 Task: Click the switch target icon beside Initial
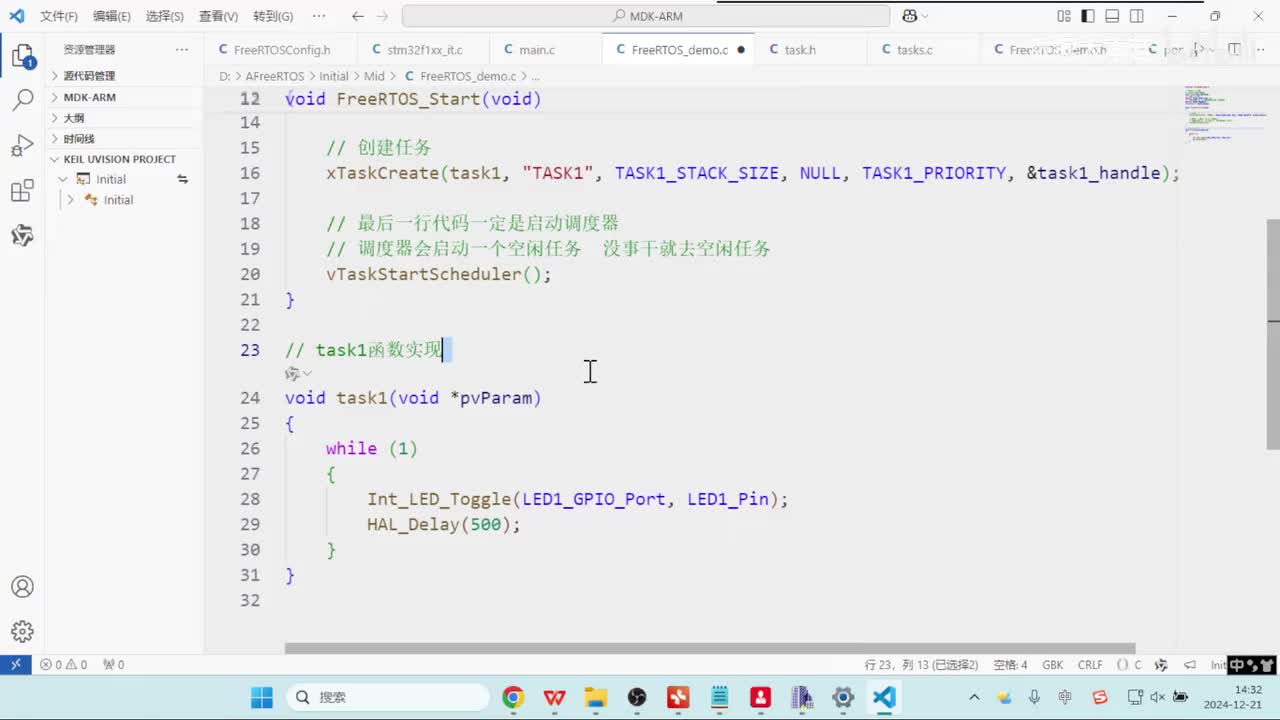click(x=183, y=179)
